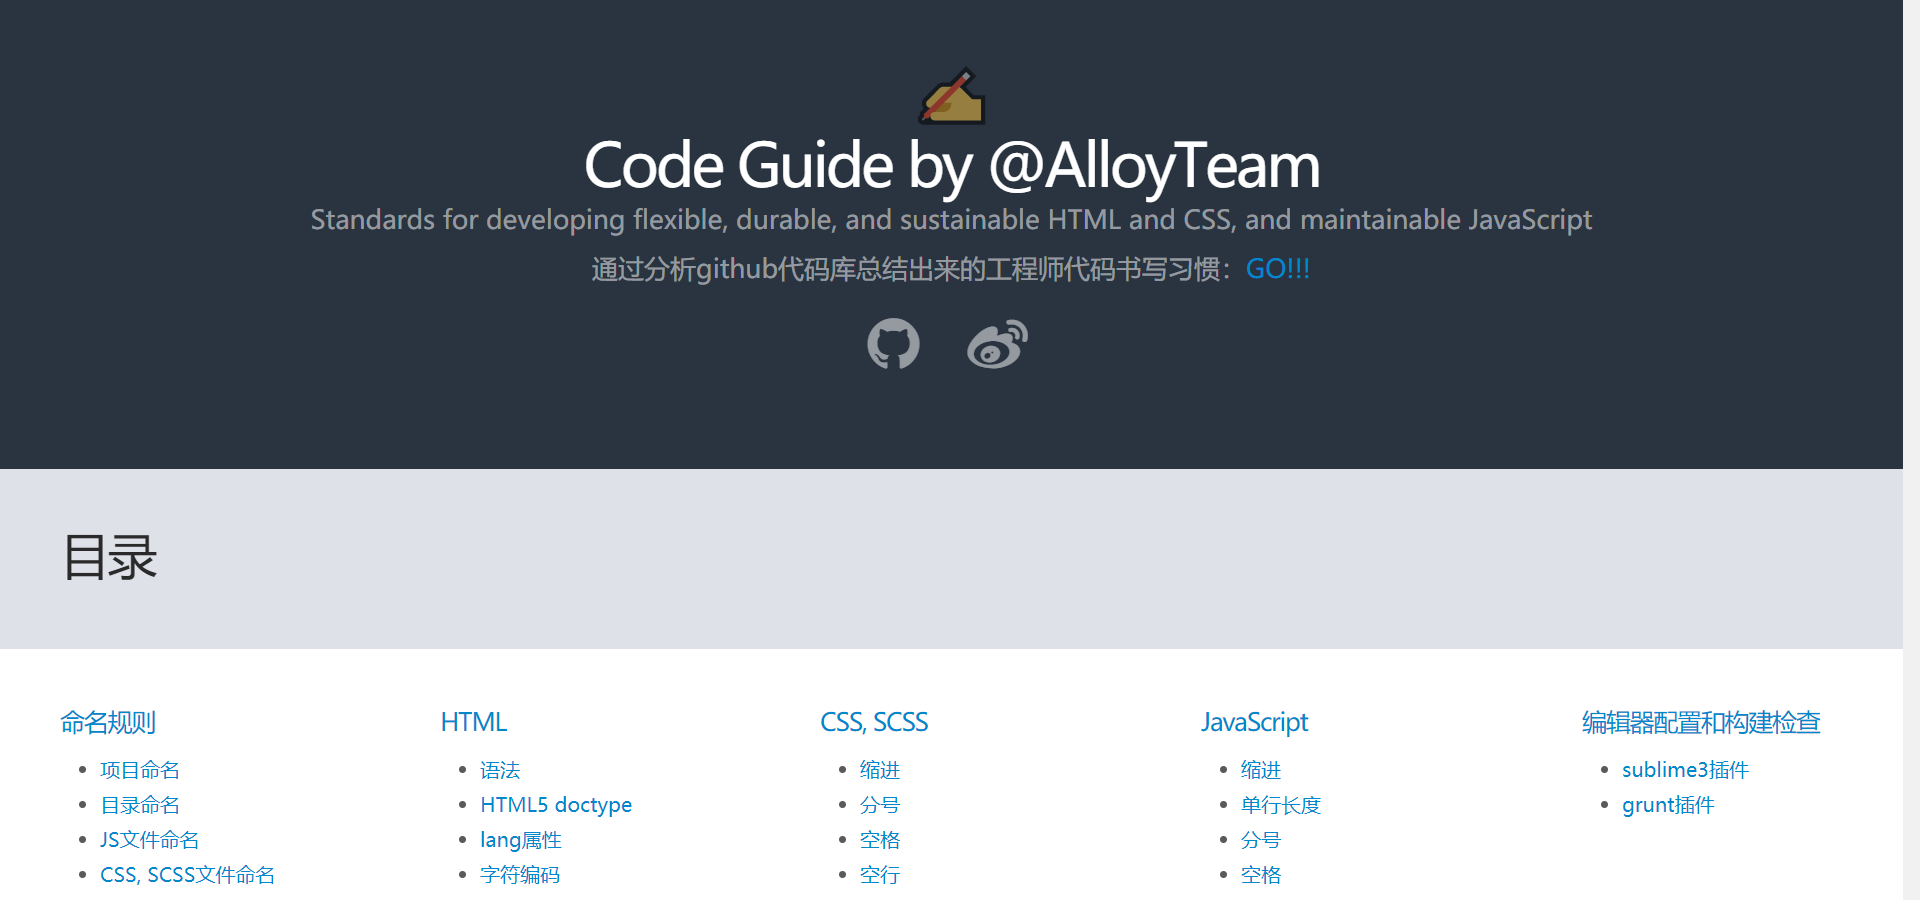Visit 单行长度 link
The width and height of the screenshot is (1920, 900).
pos(1281,805)
